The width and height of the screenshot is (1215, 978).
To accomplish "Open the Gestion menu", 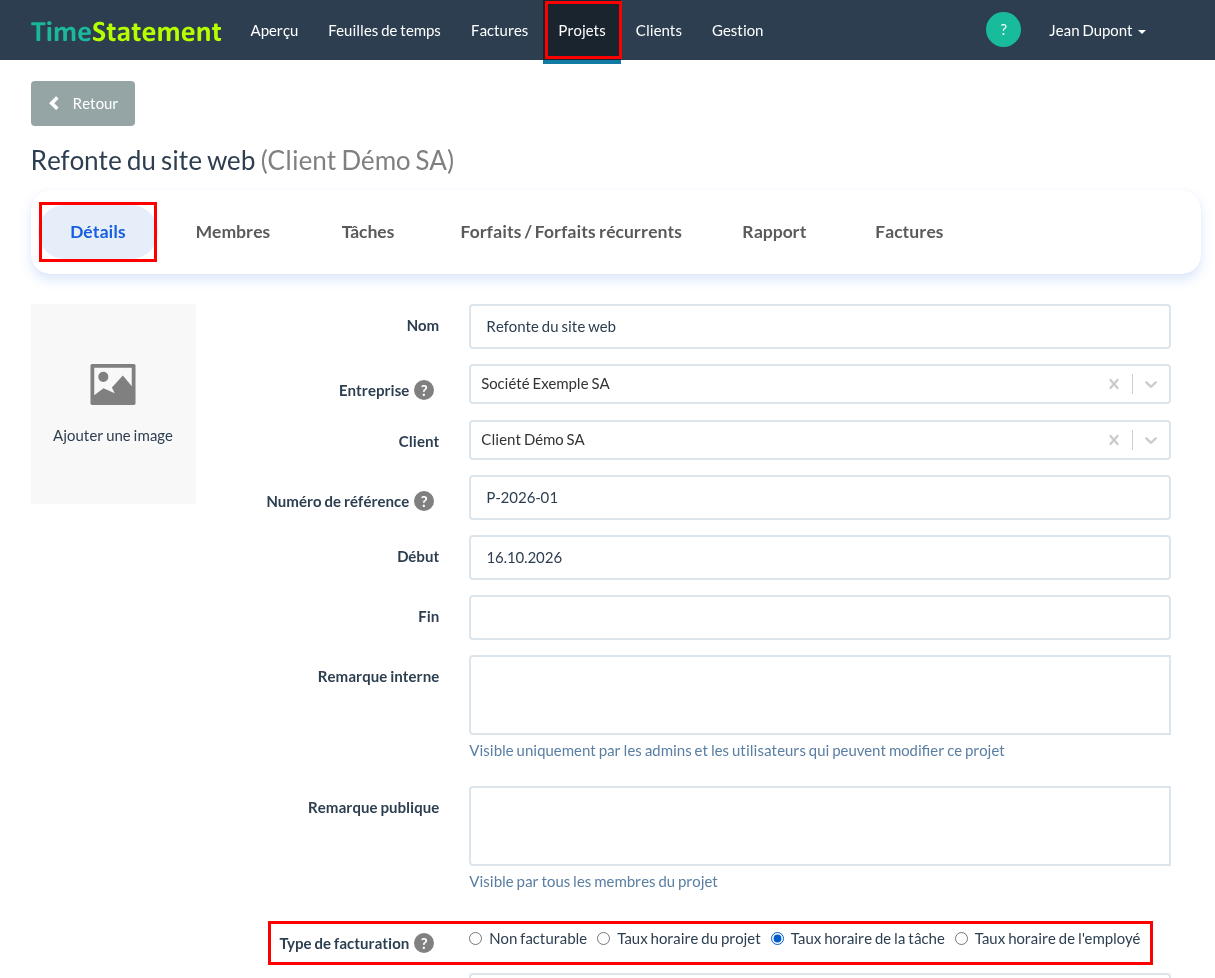I will tap(738, 31).
